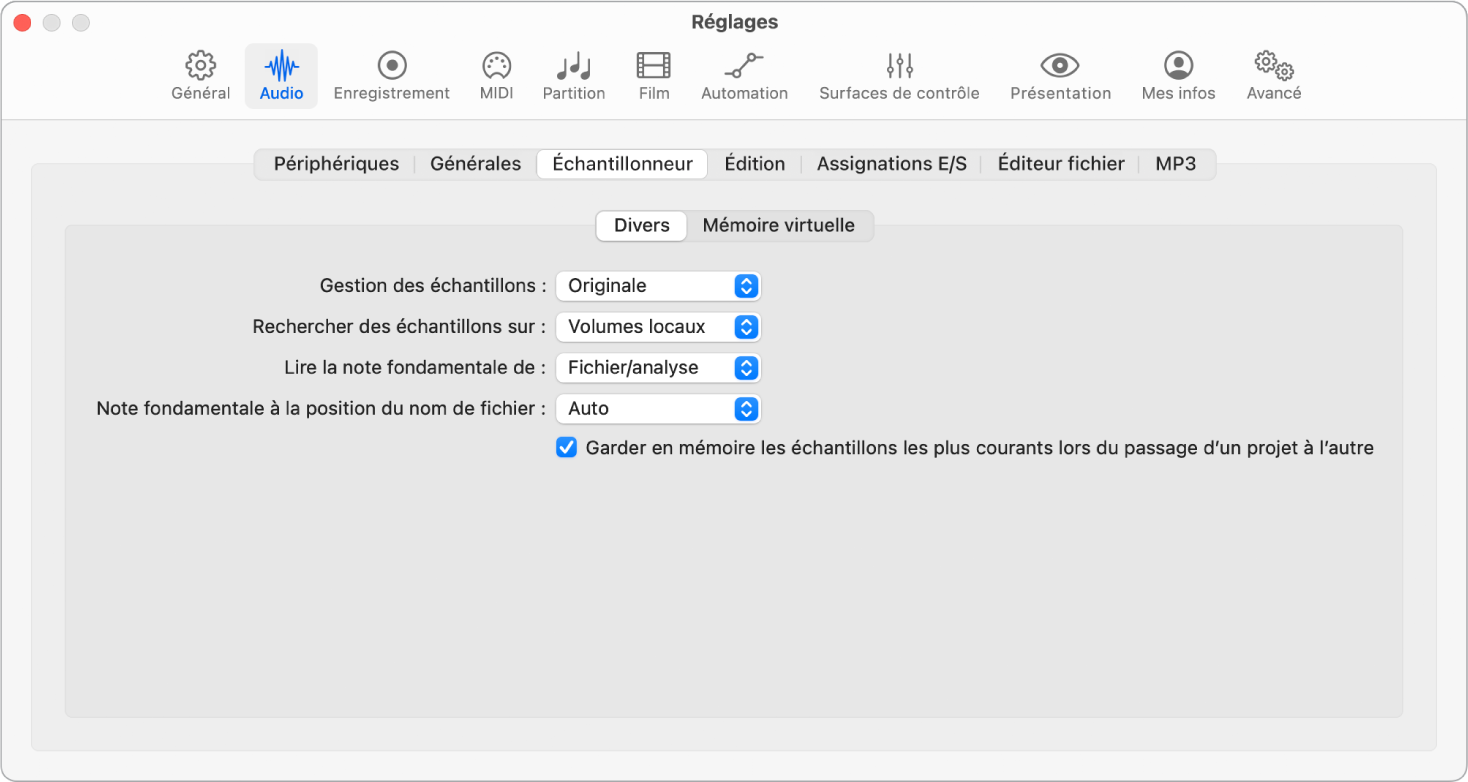Image resolution: width=1468 pixels, height=782 pixels.
Task: Open the MIDI settings icon
Action: (x=496, y=67)
